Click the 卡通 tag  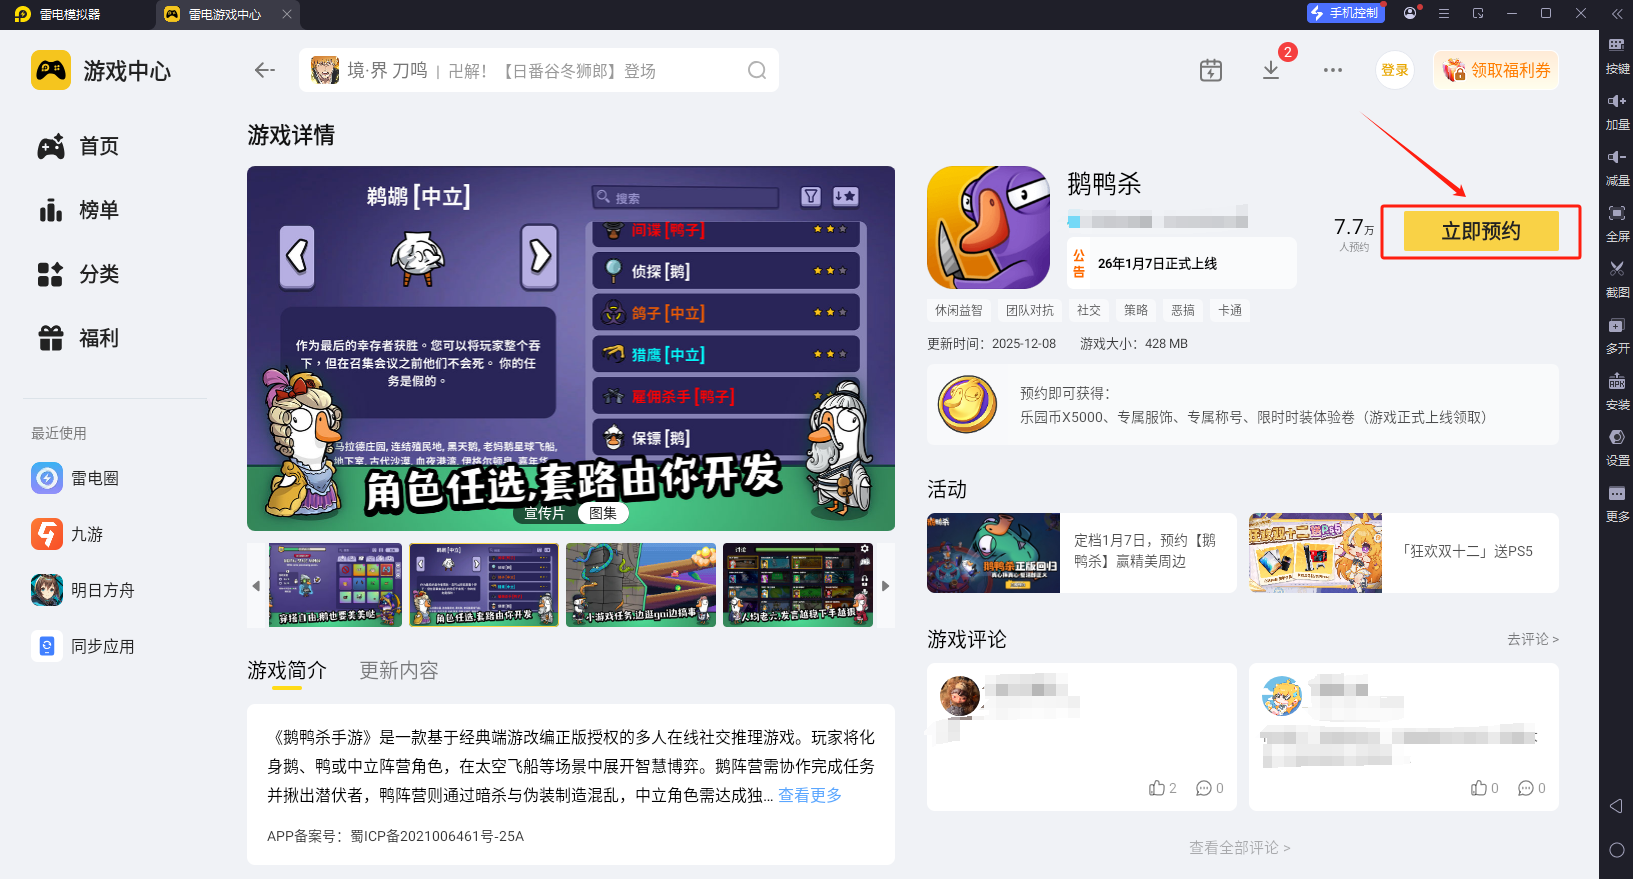[1230, 311]
